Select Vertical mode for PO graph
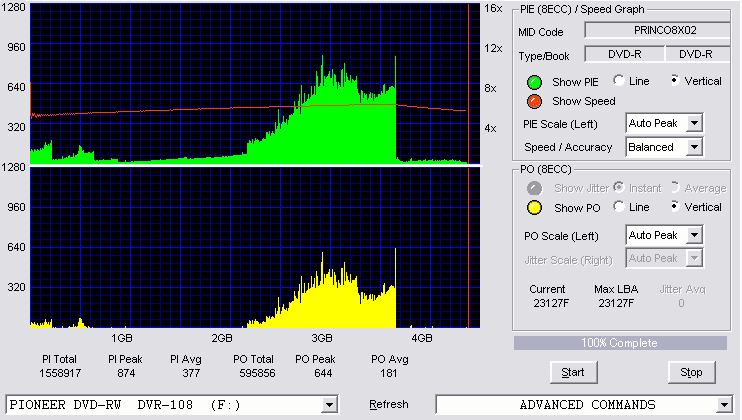 [x=675, y=206]
